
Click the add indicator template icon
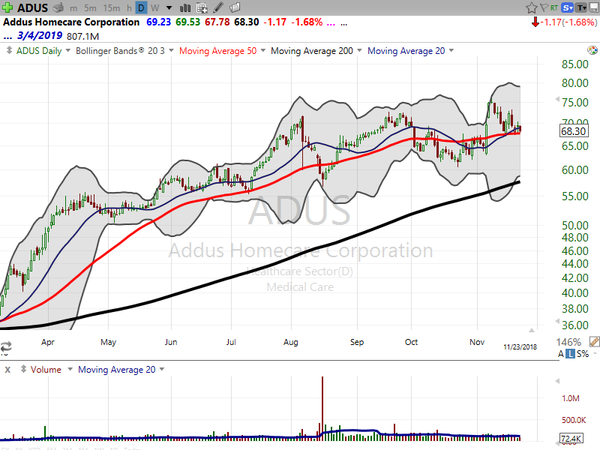pos(202,7)
